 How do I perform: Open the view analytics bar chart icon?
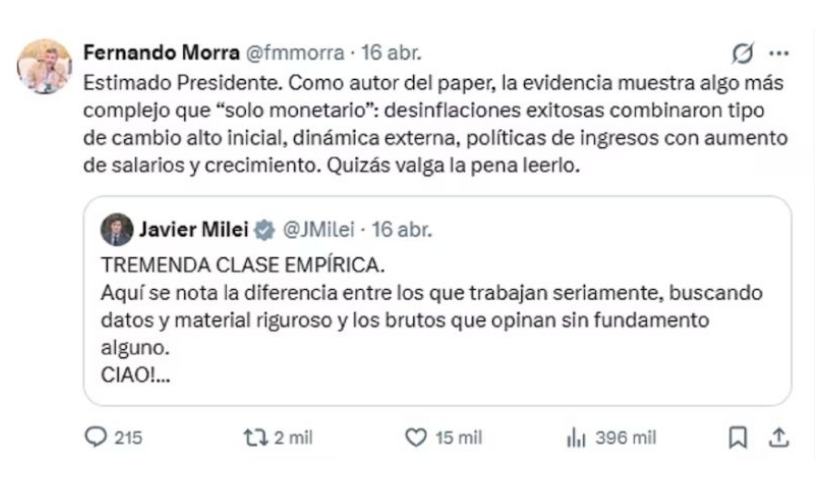point(576,437)
